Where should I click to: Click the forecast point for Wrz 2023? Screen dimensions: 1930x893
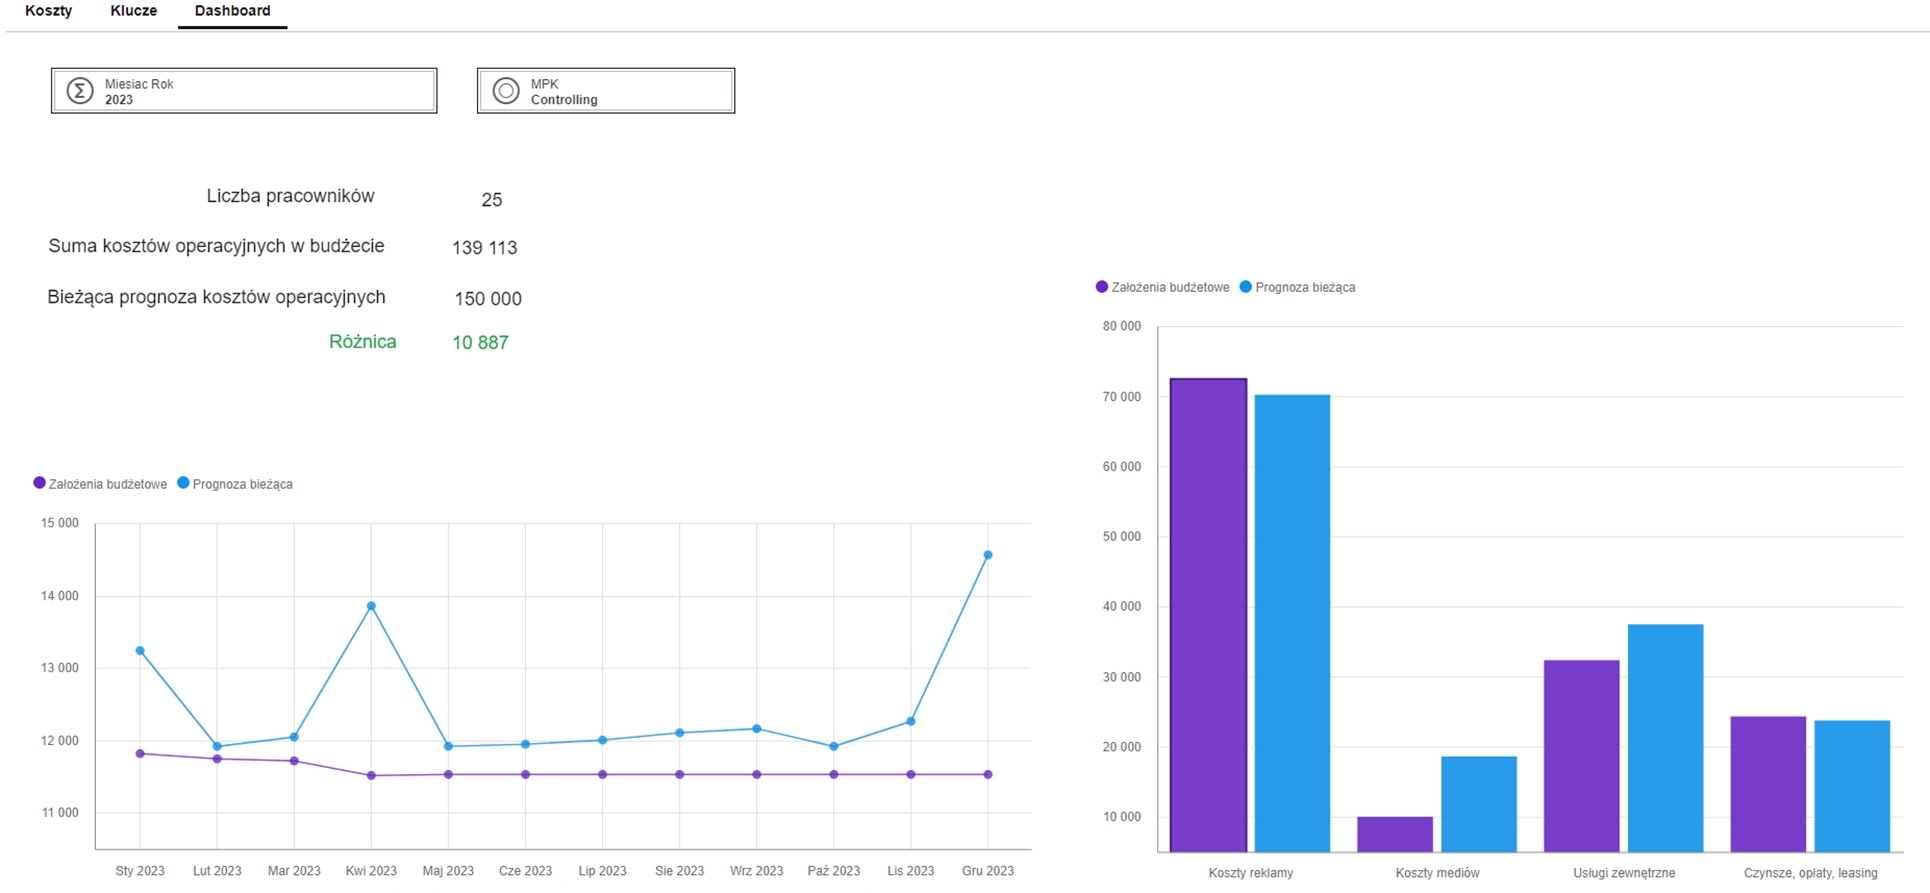pos(757,729)
